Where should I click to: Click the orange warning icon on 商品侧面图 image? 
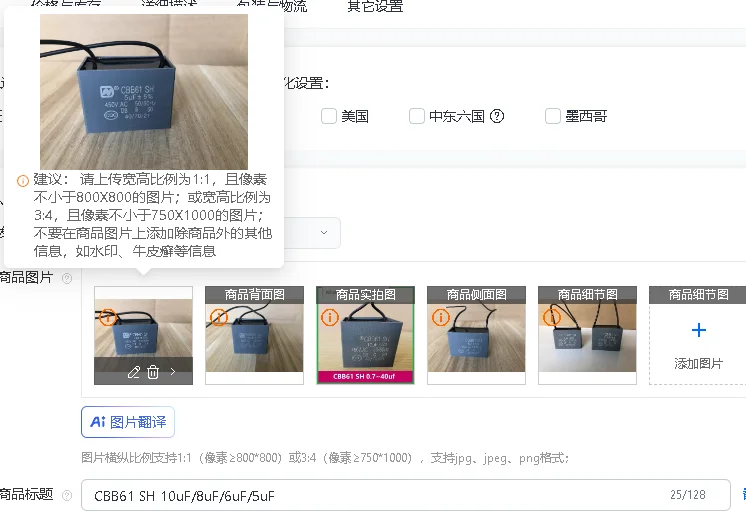click(441, 317)
